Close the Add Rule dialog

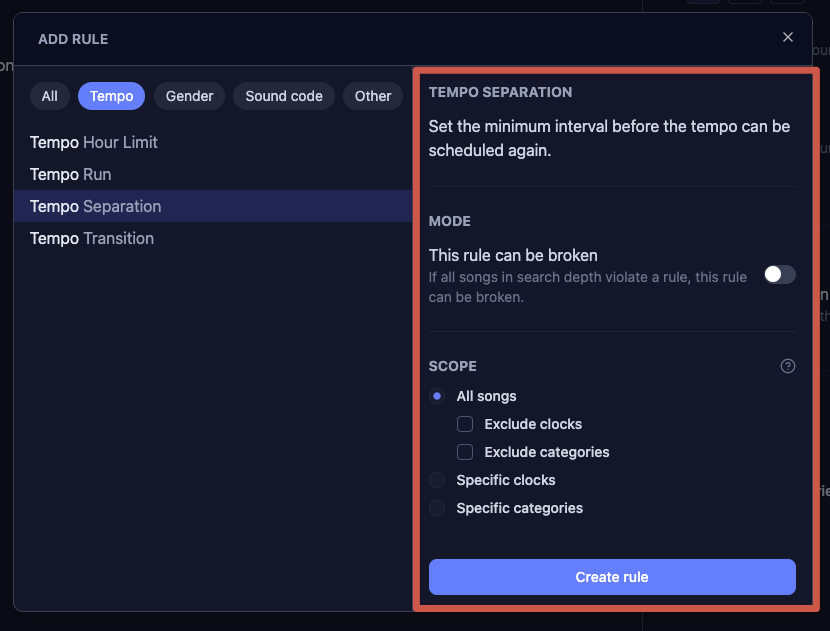click(x=788, y=37)
